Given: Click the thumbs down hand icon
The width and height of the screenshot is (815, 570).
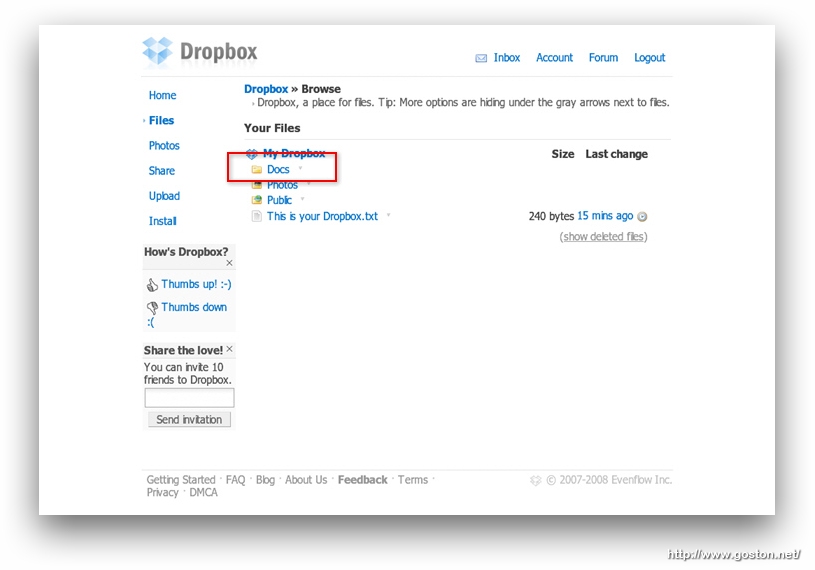Looking at the screenshot, I should tap(152, 308).
